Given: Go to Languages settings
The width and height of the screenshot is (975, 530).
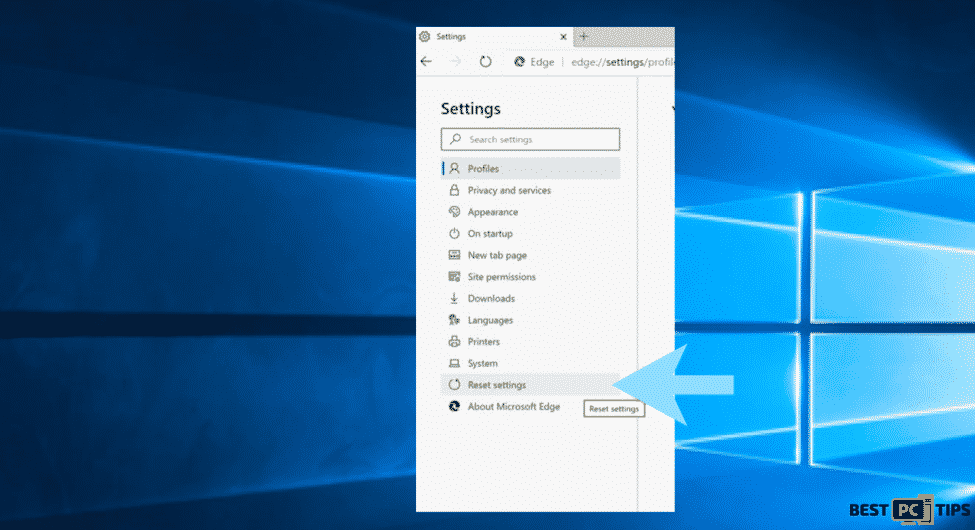Looking at the screenshot, I should pos(530,320).
